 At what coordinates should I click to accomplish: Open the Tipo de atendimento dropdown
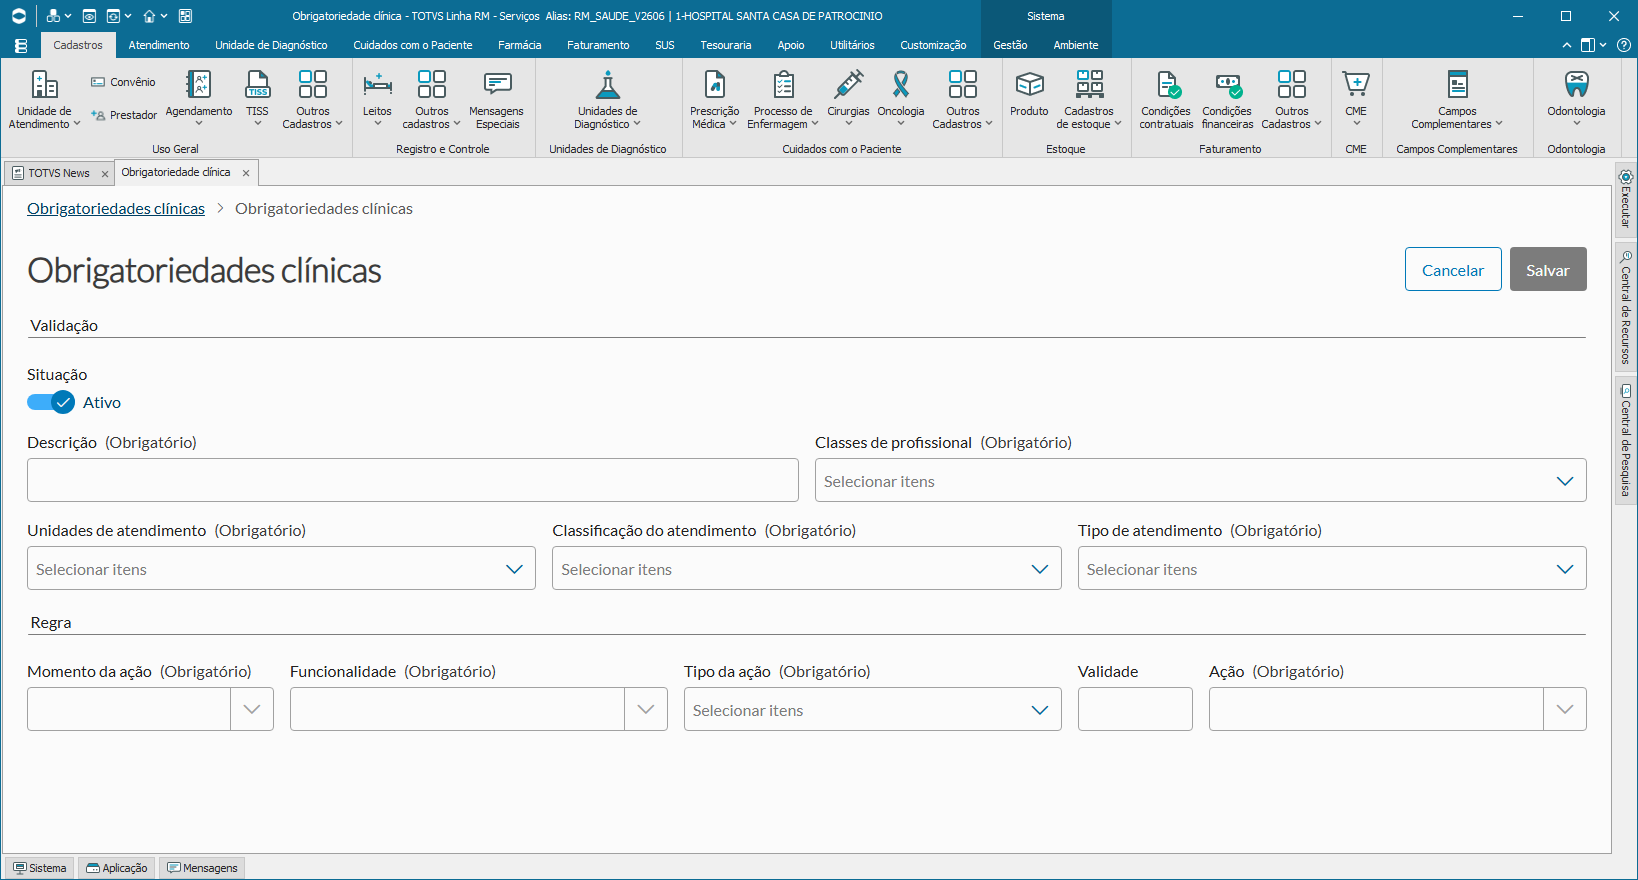(1332, 568)
